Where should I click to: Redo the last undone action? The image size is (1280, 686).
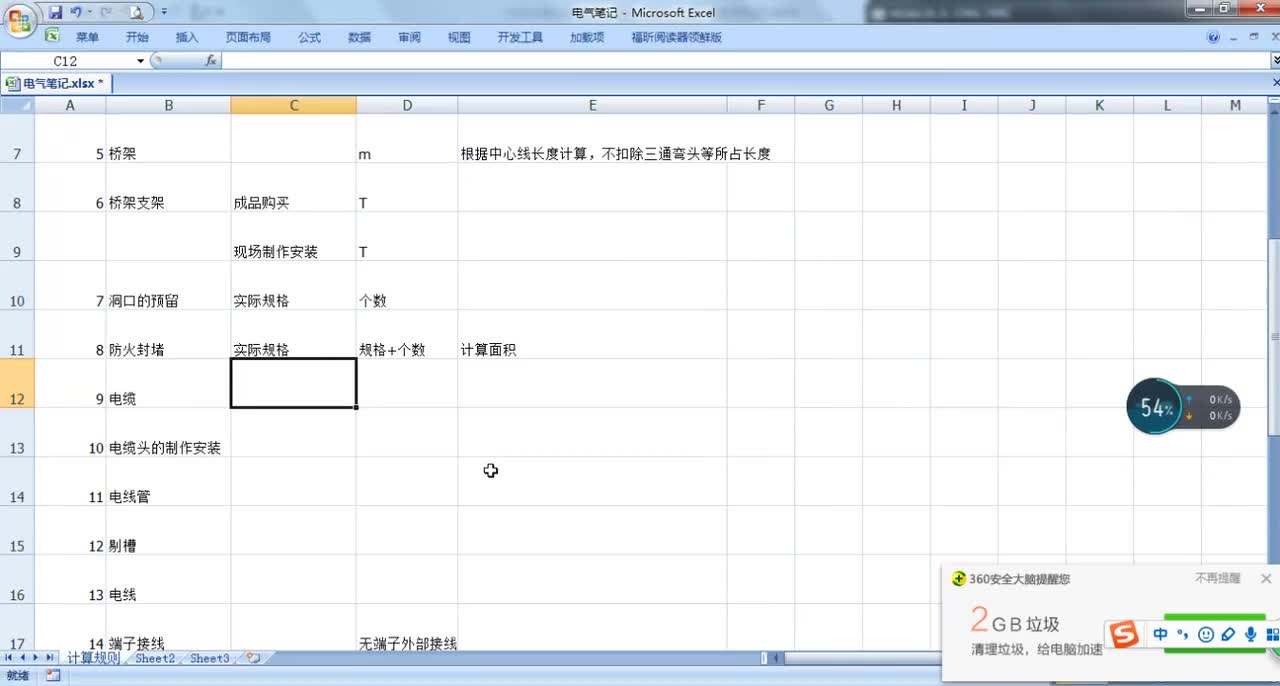point(106,13)
